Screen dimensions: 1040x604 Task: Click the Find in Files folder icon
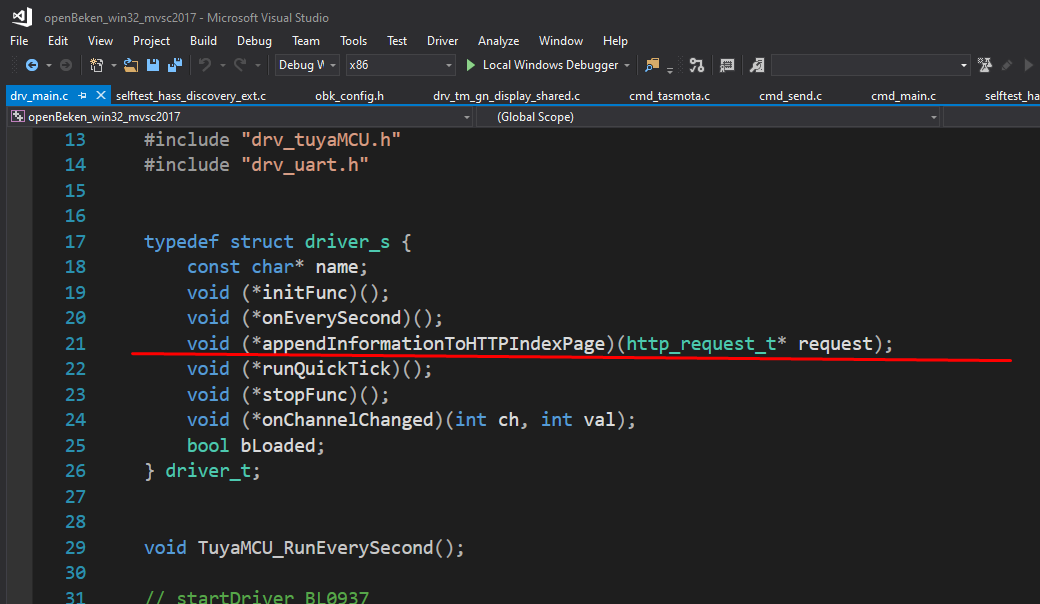click(653, 65)
